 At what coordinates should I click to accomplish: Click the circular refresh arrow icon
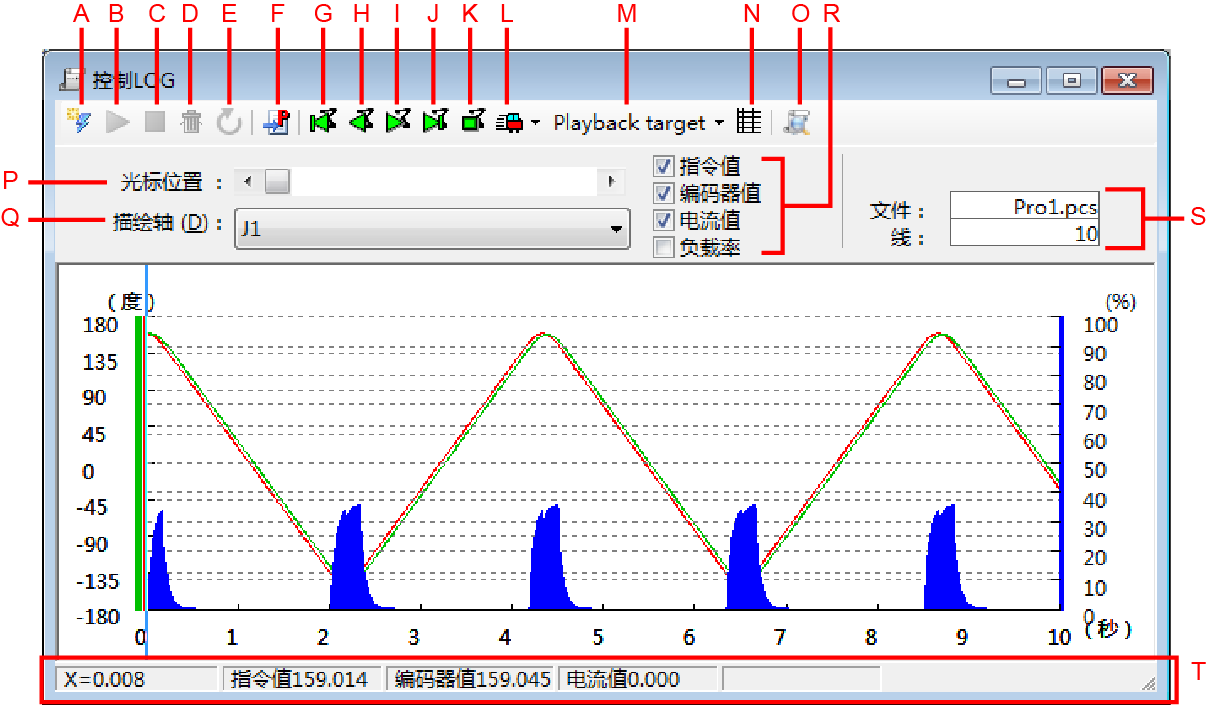point(229,122)
